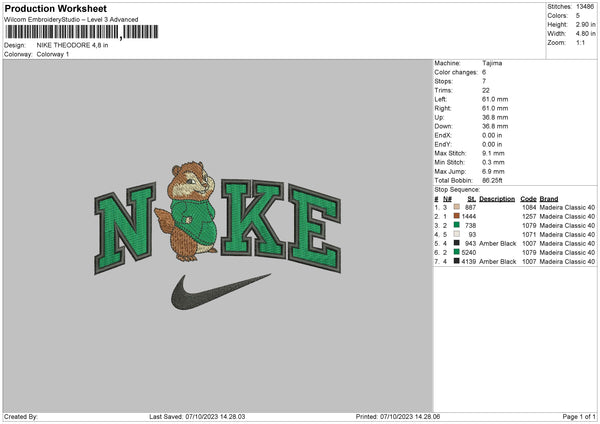600x424 pixels.
Task: Click the stitch count '5240' in stop 6
Action: coord(469,253)
